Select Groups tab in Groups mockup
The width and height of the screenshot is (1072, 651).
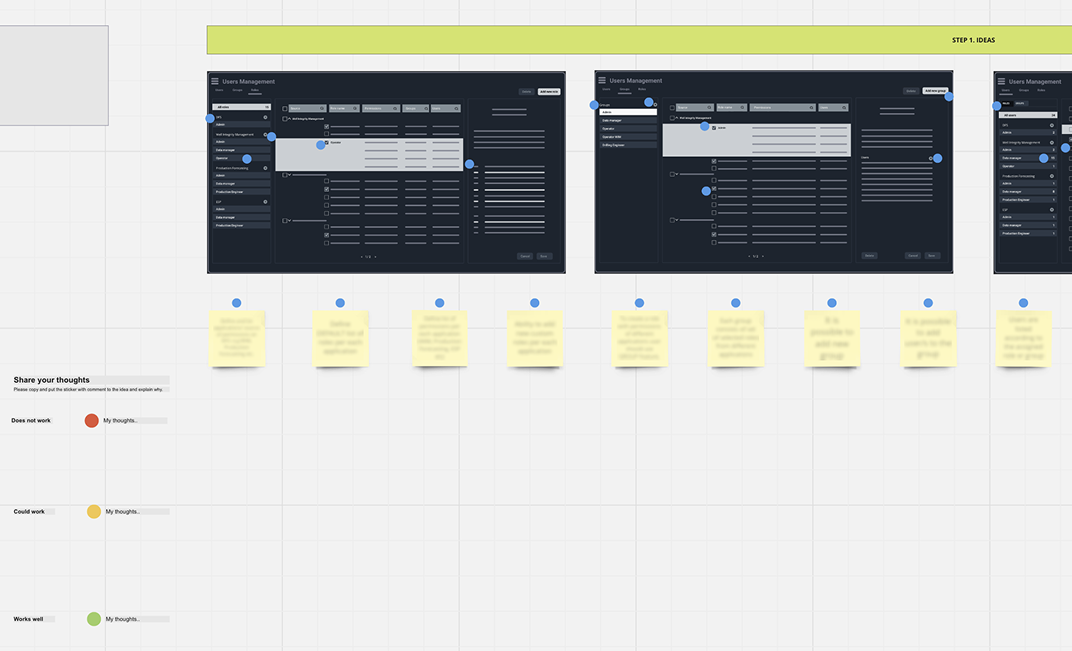coord(624,89)
